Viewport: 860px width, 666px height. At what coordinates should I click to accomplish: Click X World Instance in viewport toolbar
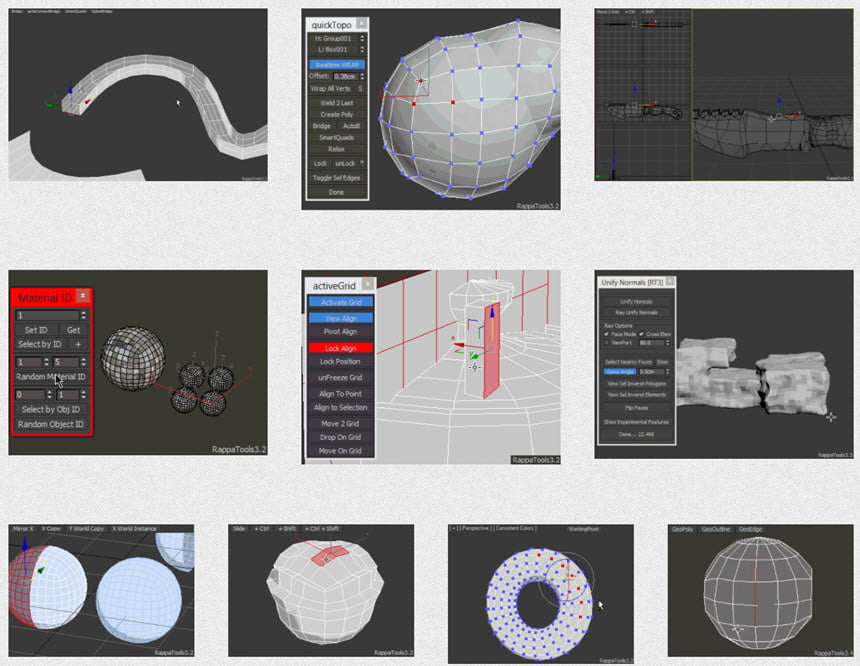[x=134, y=529]
